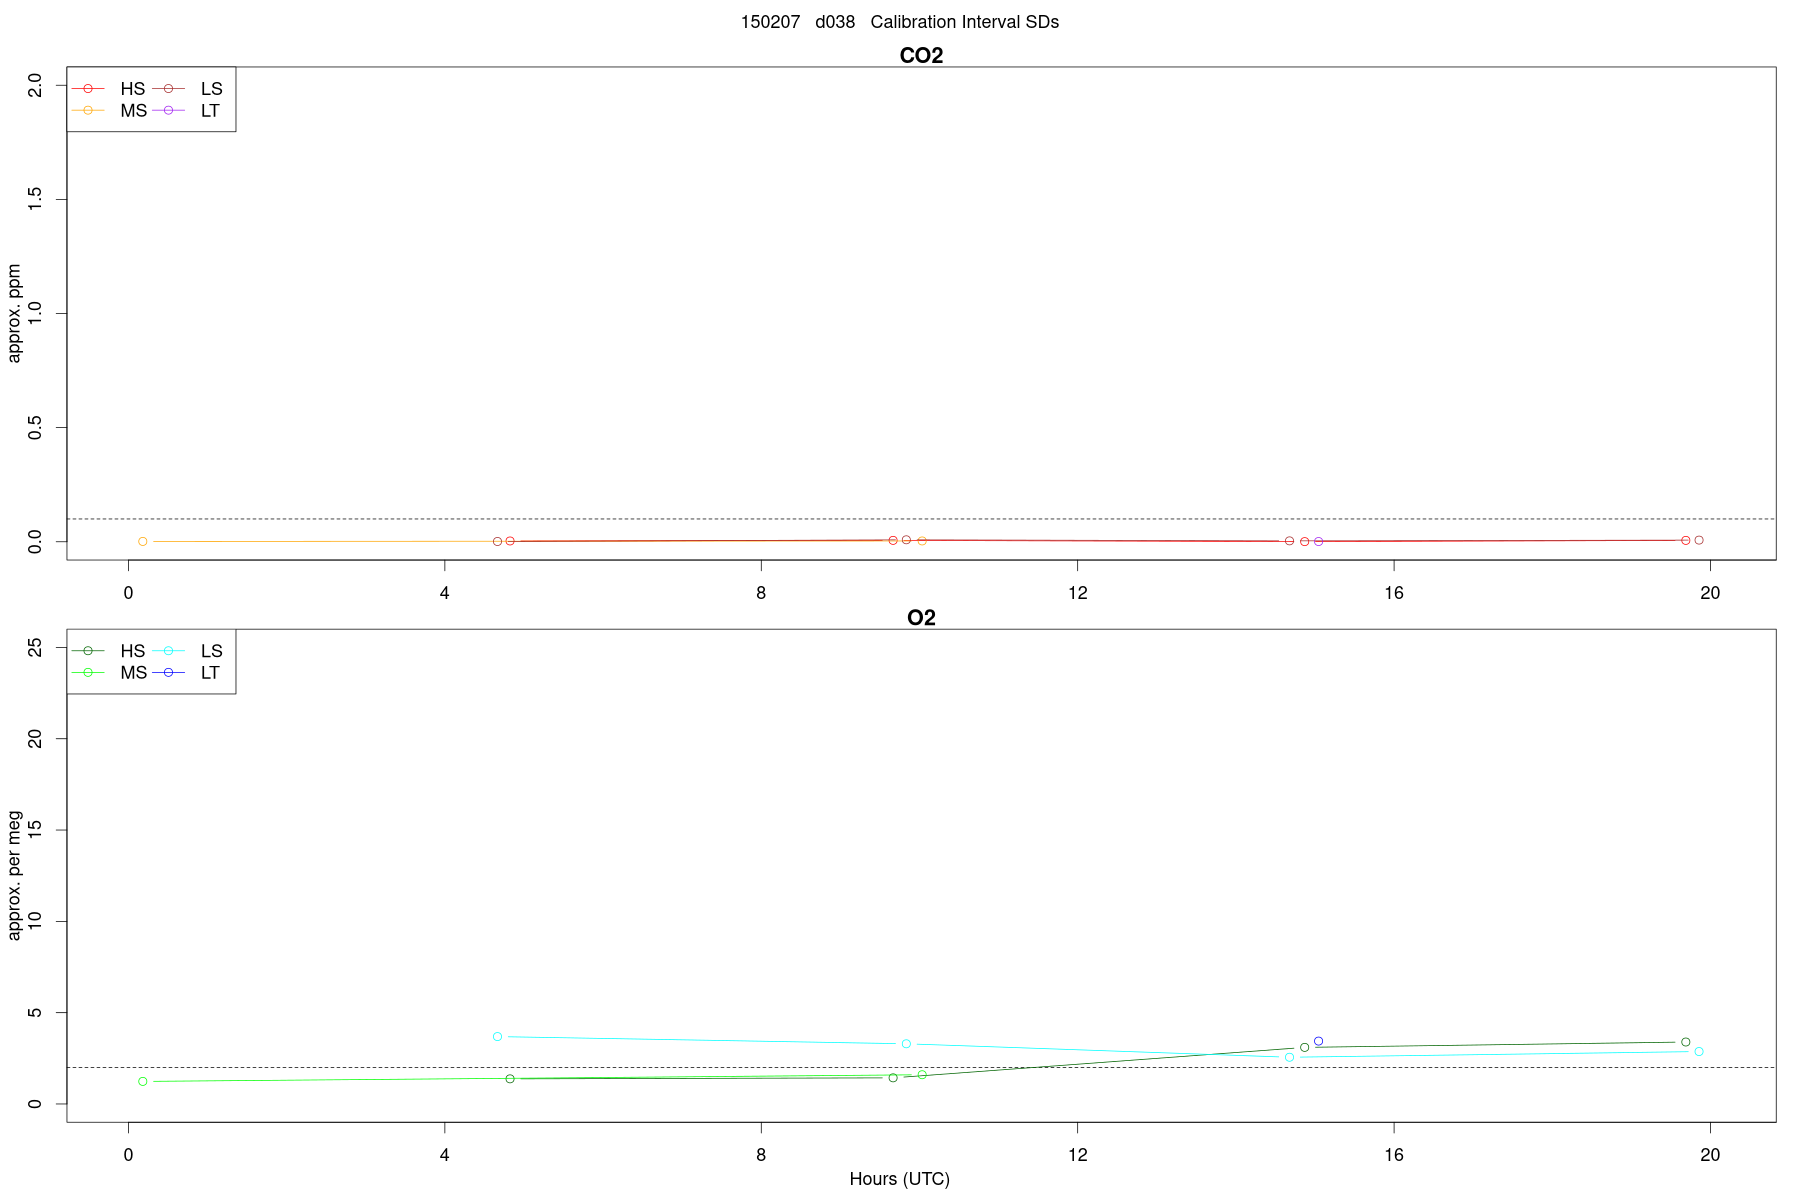Click the 10 tick on O2 y-axis
1800x1200 pixels.
click(36, 921)
